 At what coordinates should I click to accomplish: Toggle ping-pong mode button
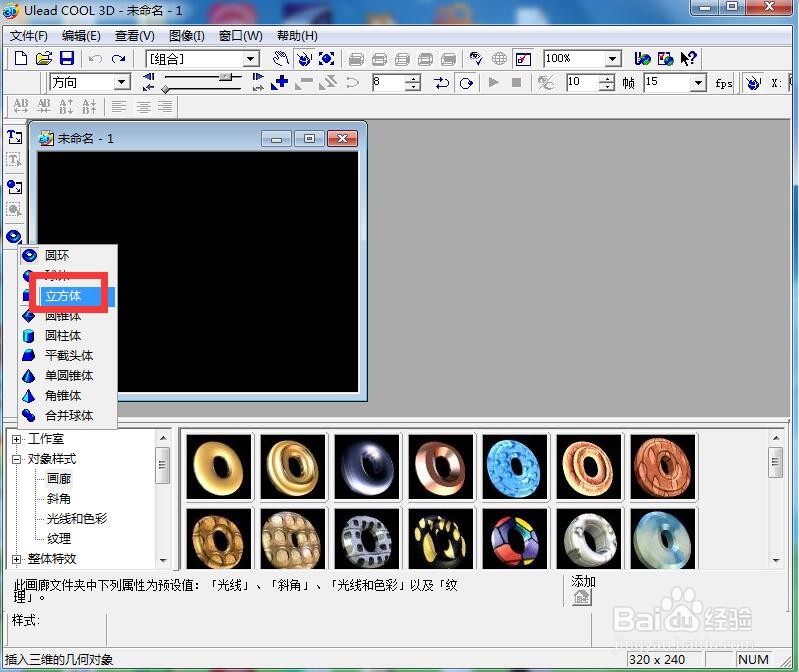[441, 82]
